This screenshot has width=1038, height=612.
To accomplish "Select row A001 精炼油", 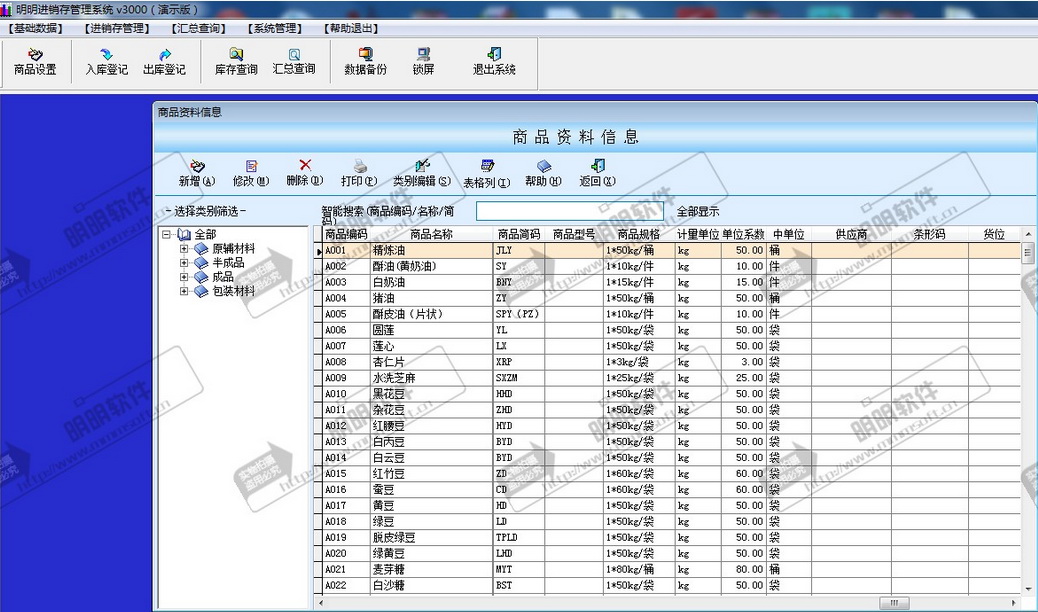I will [x=671, y=251].
